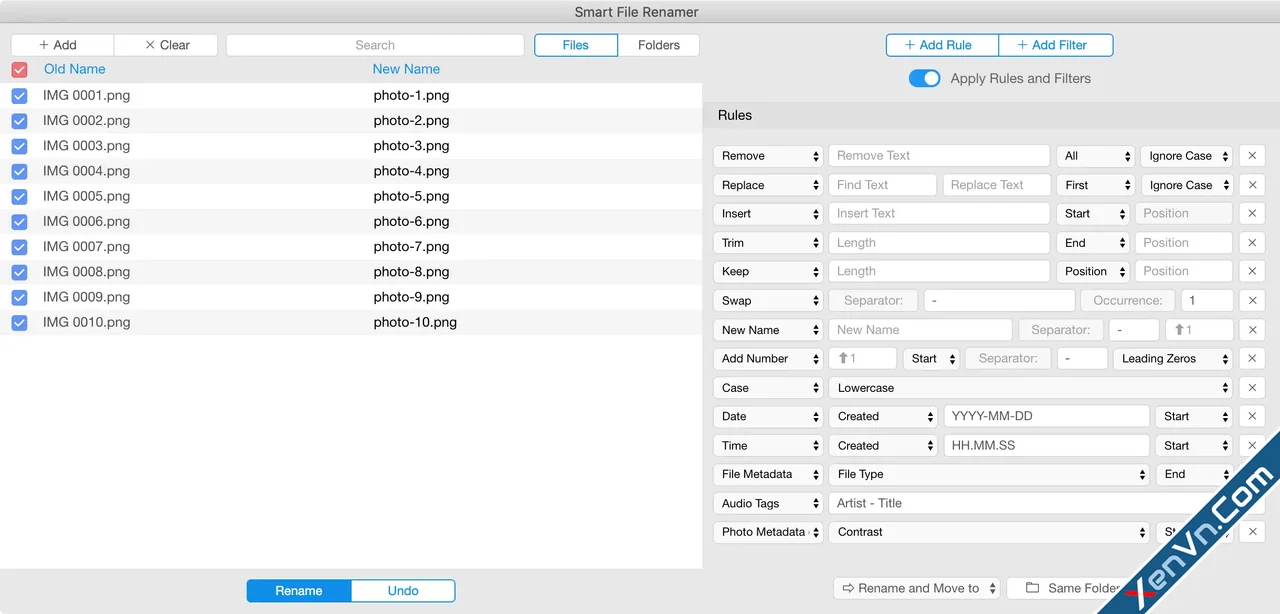1280x614 pixels.
Task: Select IMG 0008.png old name
Action: coord(86,272)
